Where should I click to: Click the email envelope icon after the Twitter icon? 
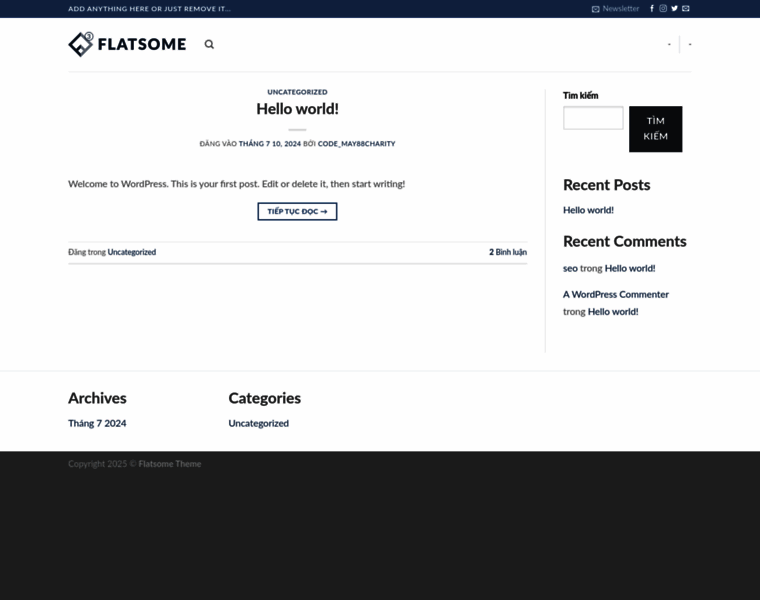686,8
